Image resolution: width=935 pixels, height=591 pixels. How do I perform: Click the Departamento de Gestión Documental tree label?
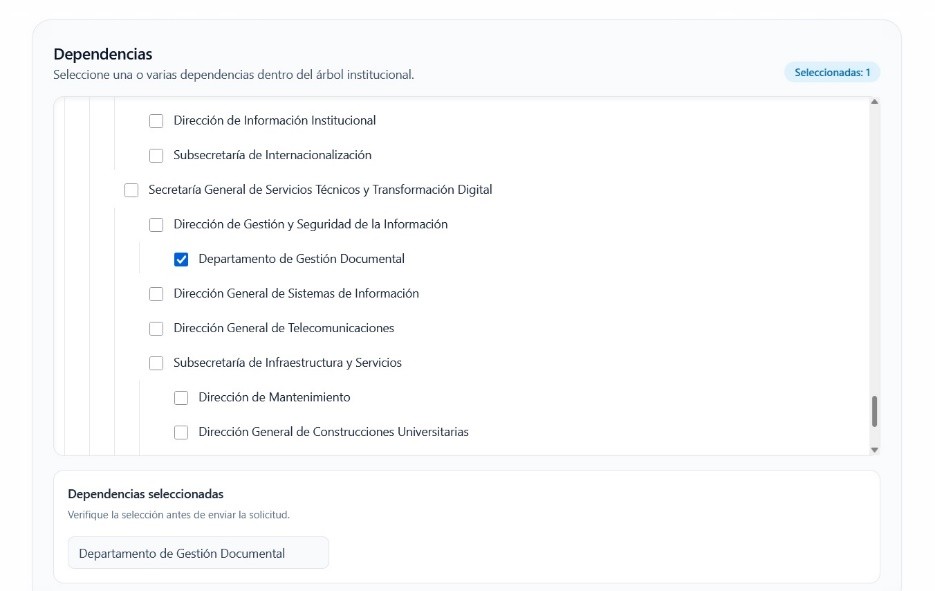point(301,259)
